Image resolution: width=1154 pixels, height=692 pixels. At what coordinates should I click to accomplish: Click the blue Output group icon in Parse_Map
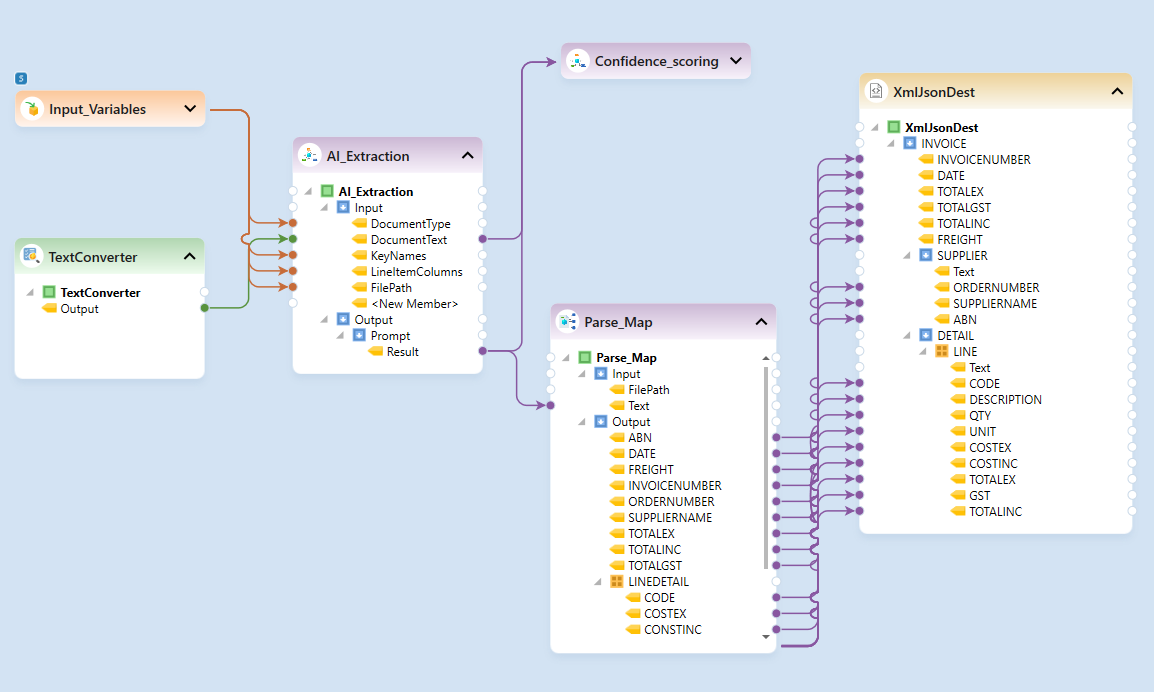[x=601, y=422]
